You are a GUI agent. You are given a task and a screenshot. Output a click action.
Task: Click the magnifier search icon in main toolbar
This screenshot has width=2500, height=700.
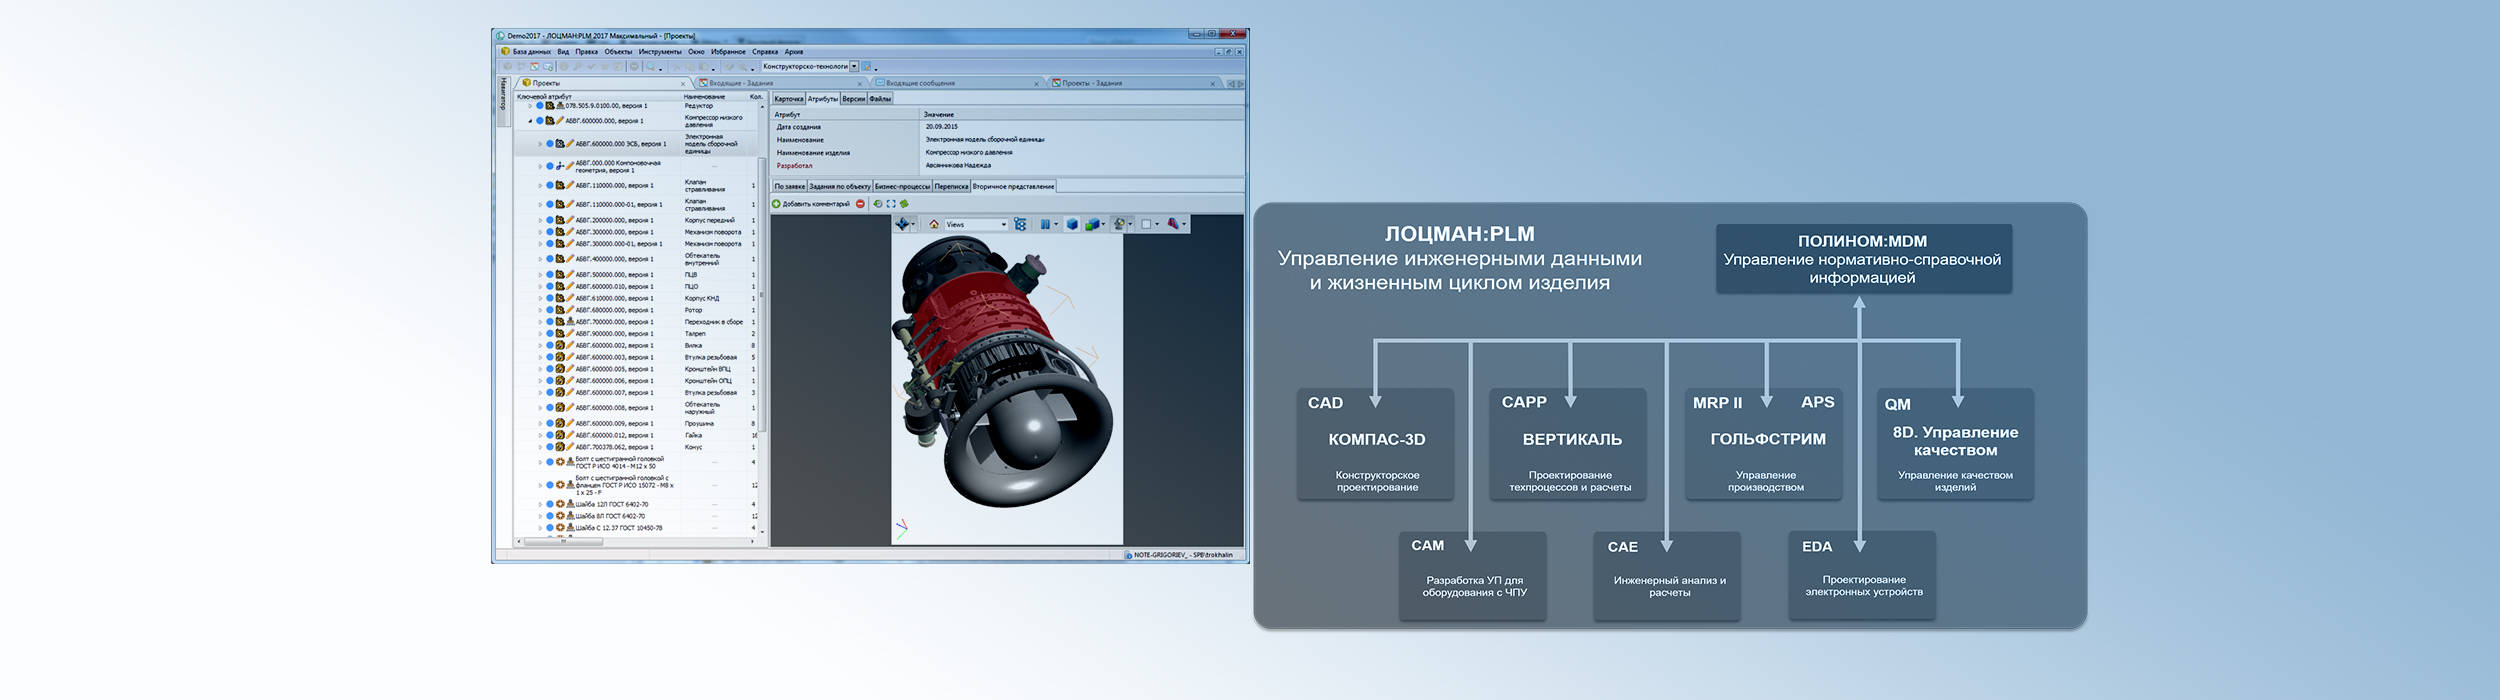[650, 67]
